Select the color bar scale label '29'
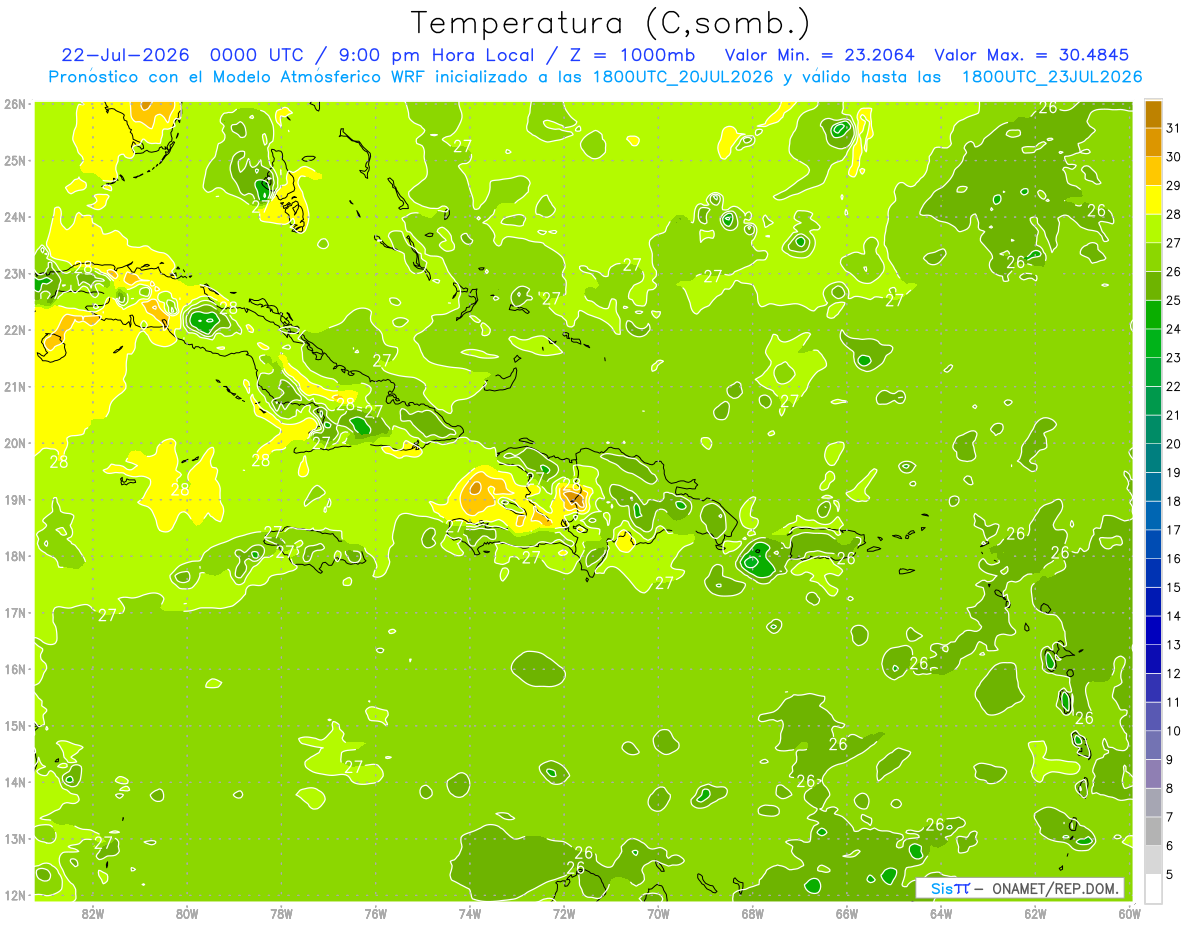1200x927 pixels. (x=1174, y=186)
